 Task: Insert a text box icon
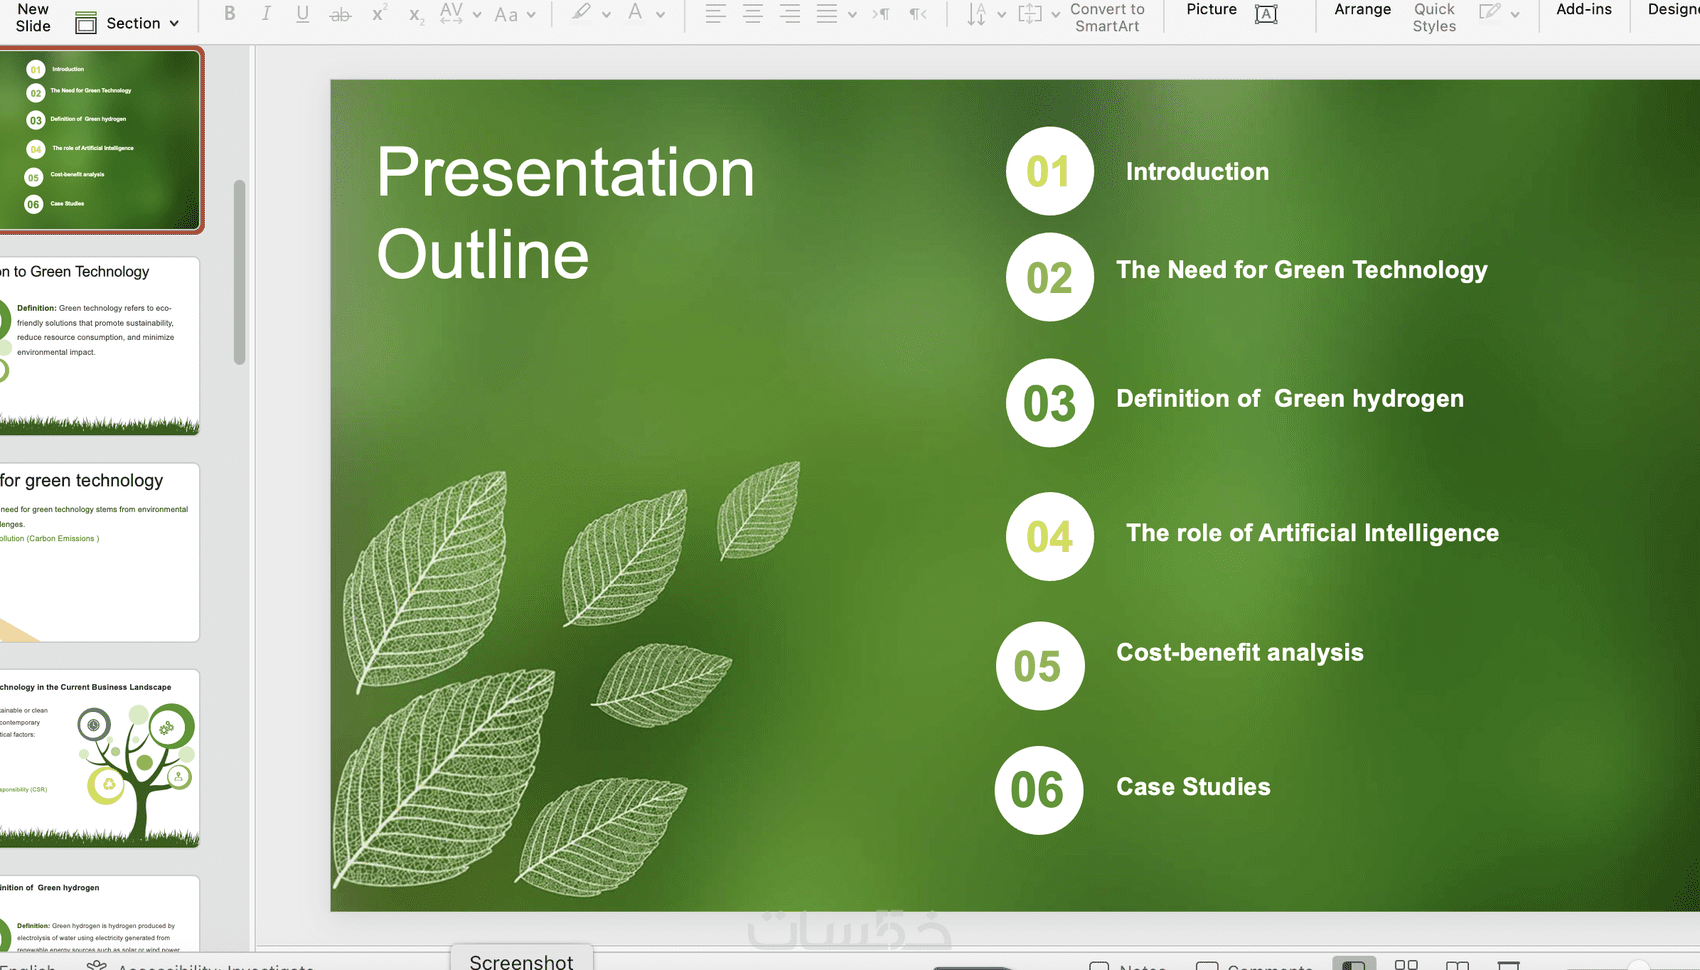pos(1266,14)
